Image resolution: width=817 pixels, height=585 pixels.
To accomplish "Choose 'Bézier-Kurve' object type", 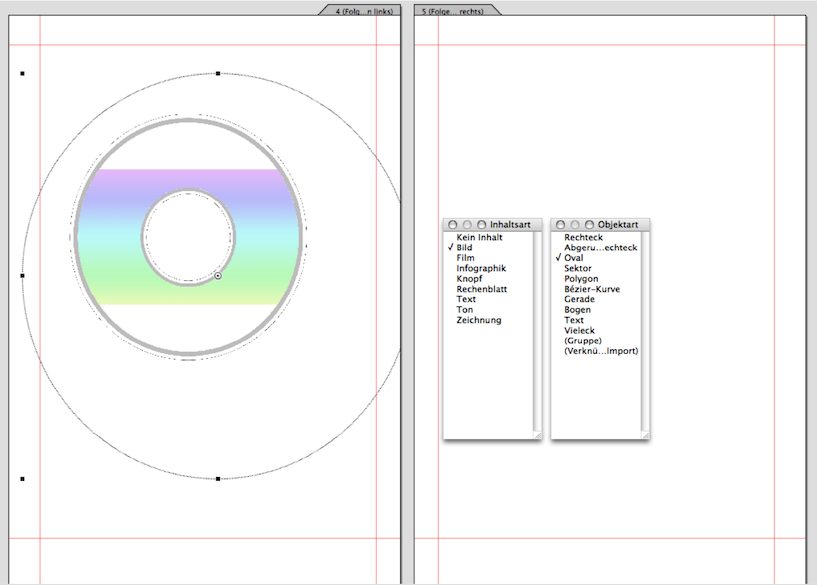I will pos(591,289).
